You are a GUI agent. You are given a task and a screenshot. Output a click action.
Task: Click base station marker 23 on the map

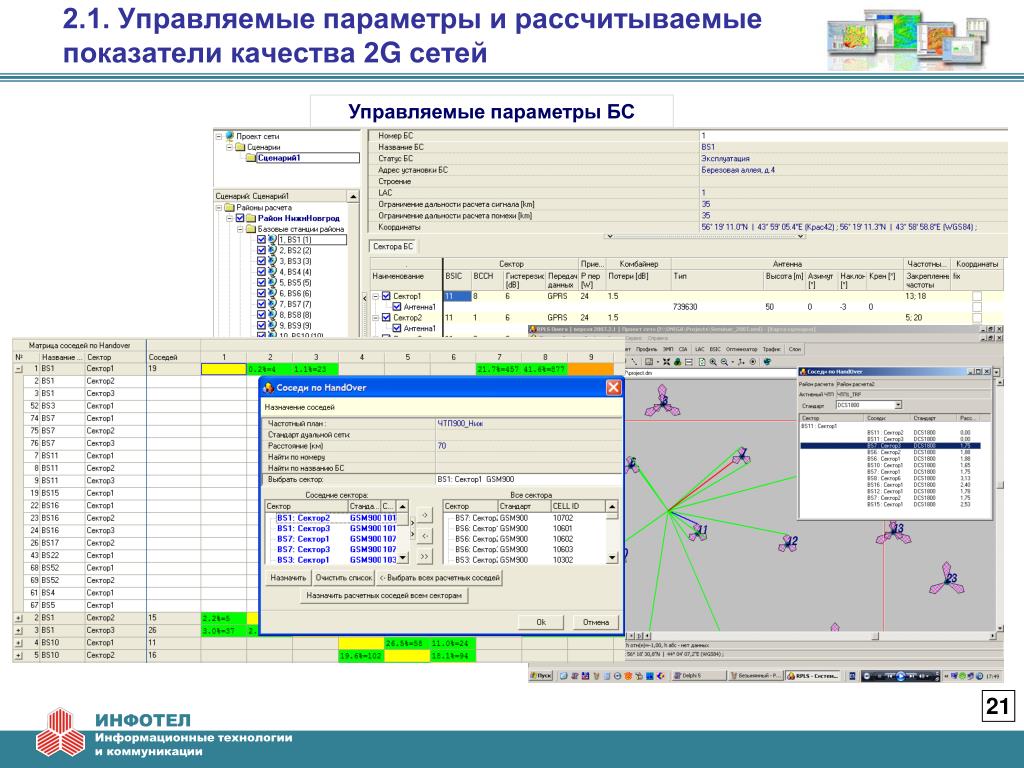pyautogui.click(x=946, y=579)
